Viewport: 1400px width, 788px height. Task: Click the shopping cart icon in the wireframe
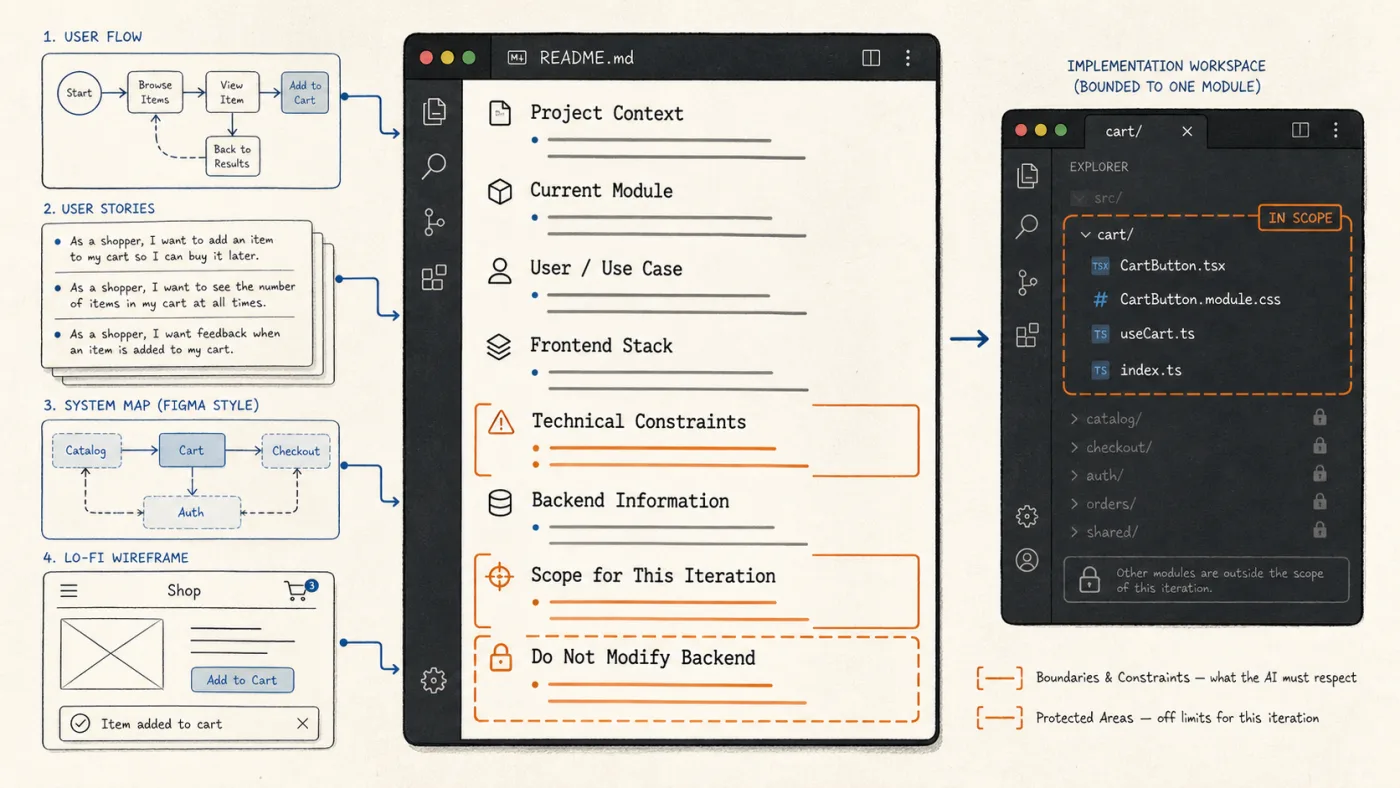pos(299,591)
